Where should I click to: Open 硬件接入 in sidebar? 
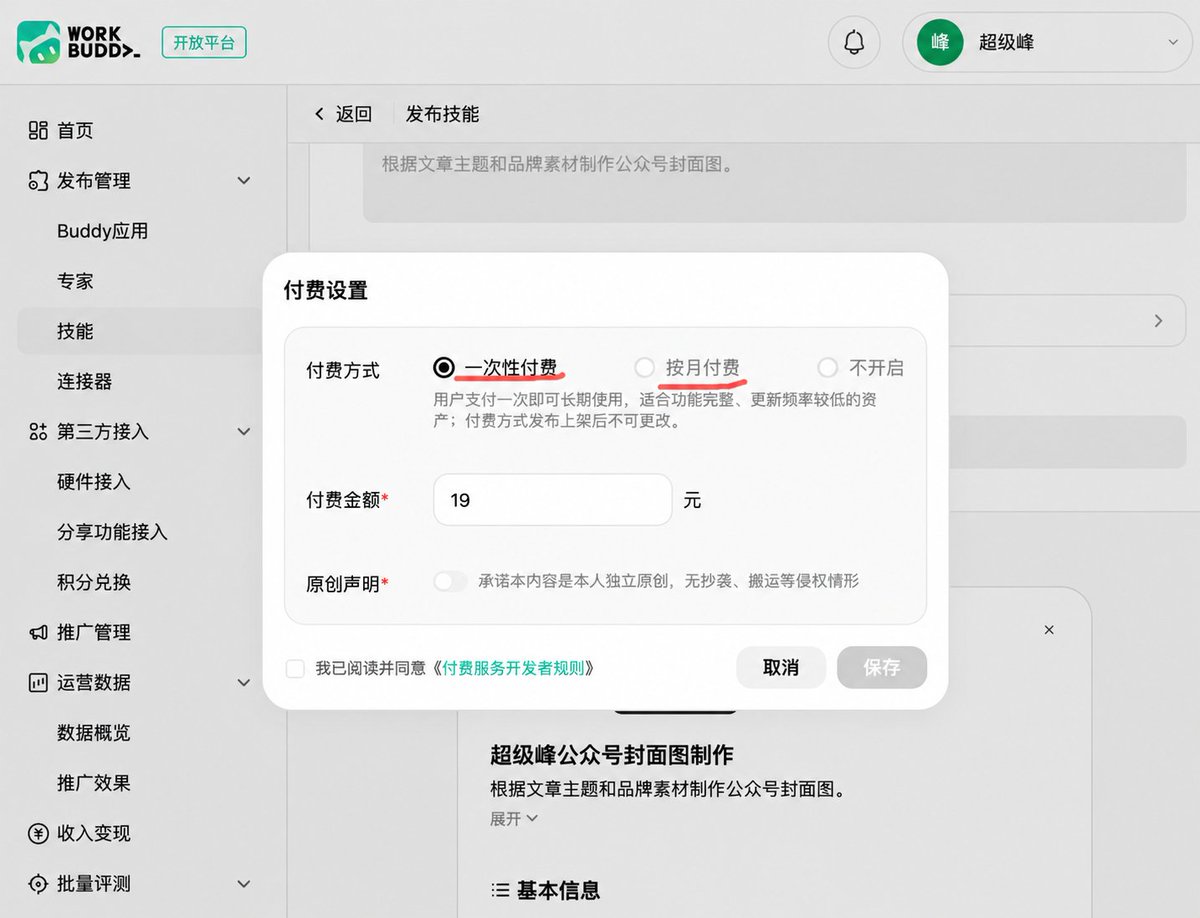[x=94, y=482]
